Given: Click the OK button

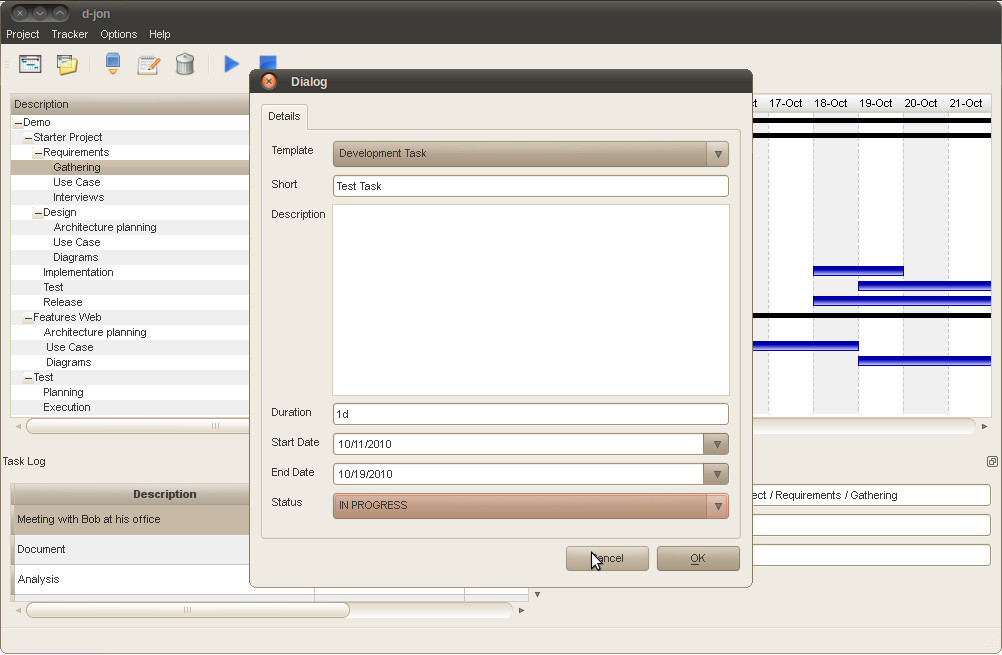Looking at the screenshot, I should pyautogui.click(x=698, y=559).
